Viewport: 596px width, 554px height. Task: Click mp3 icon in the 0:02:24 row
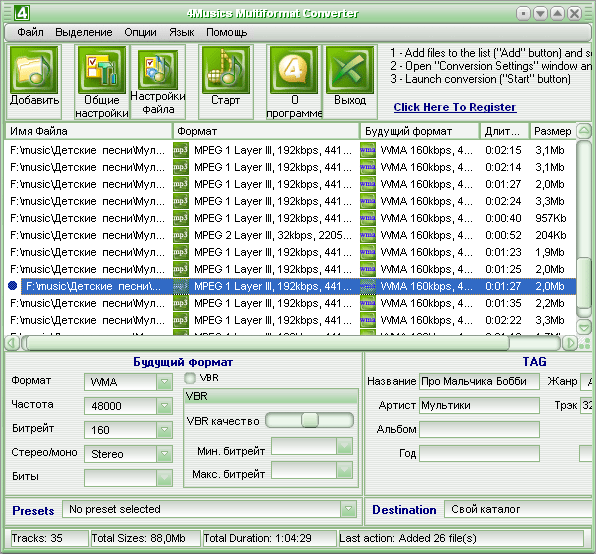click(x=181, y=201)
